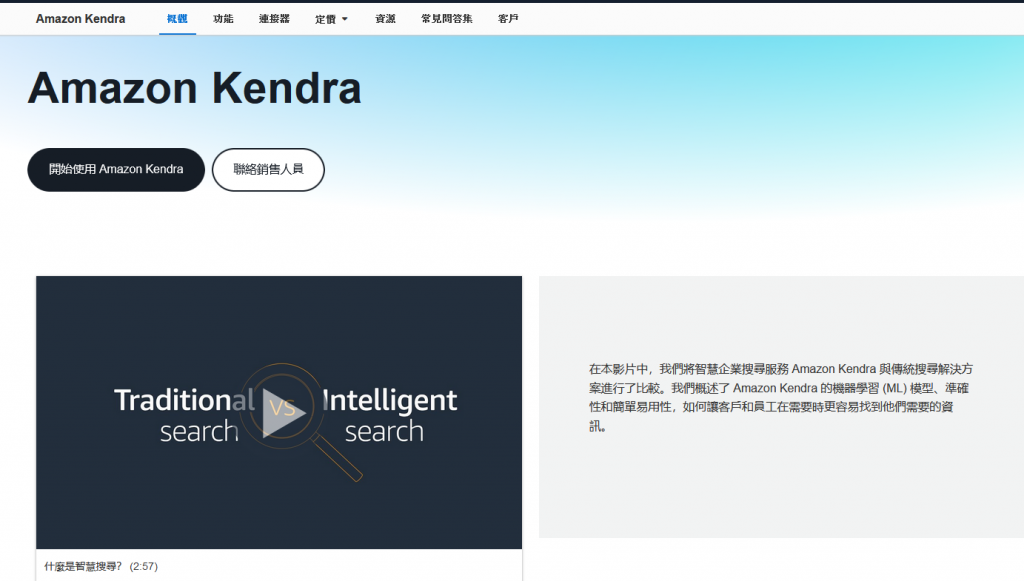This screenshot has height=581, width=1024.
Task: Click the large Amazon Kendra page heading
Action: point(195,88)
